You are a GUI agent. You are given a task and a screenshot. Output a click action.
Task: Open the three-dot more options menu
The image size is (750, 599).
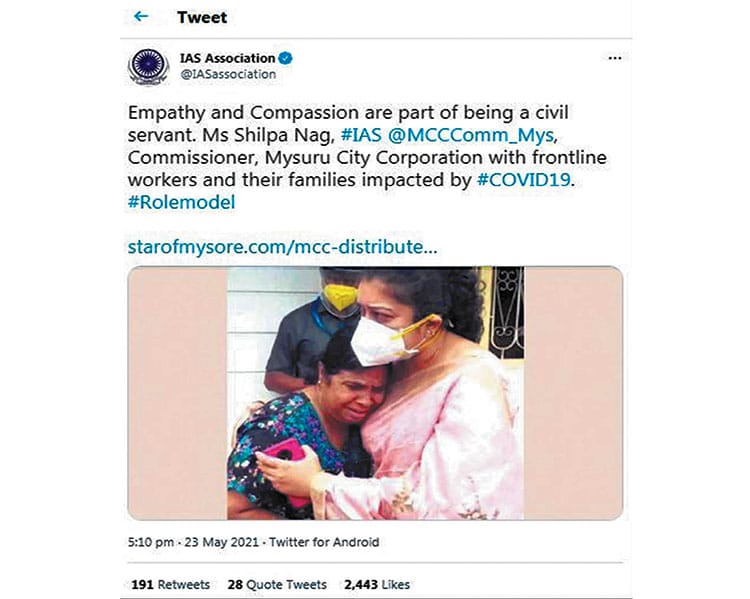tap(615, 58)
